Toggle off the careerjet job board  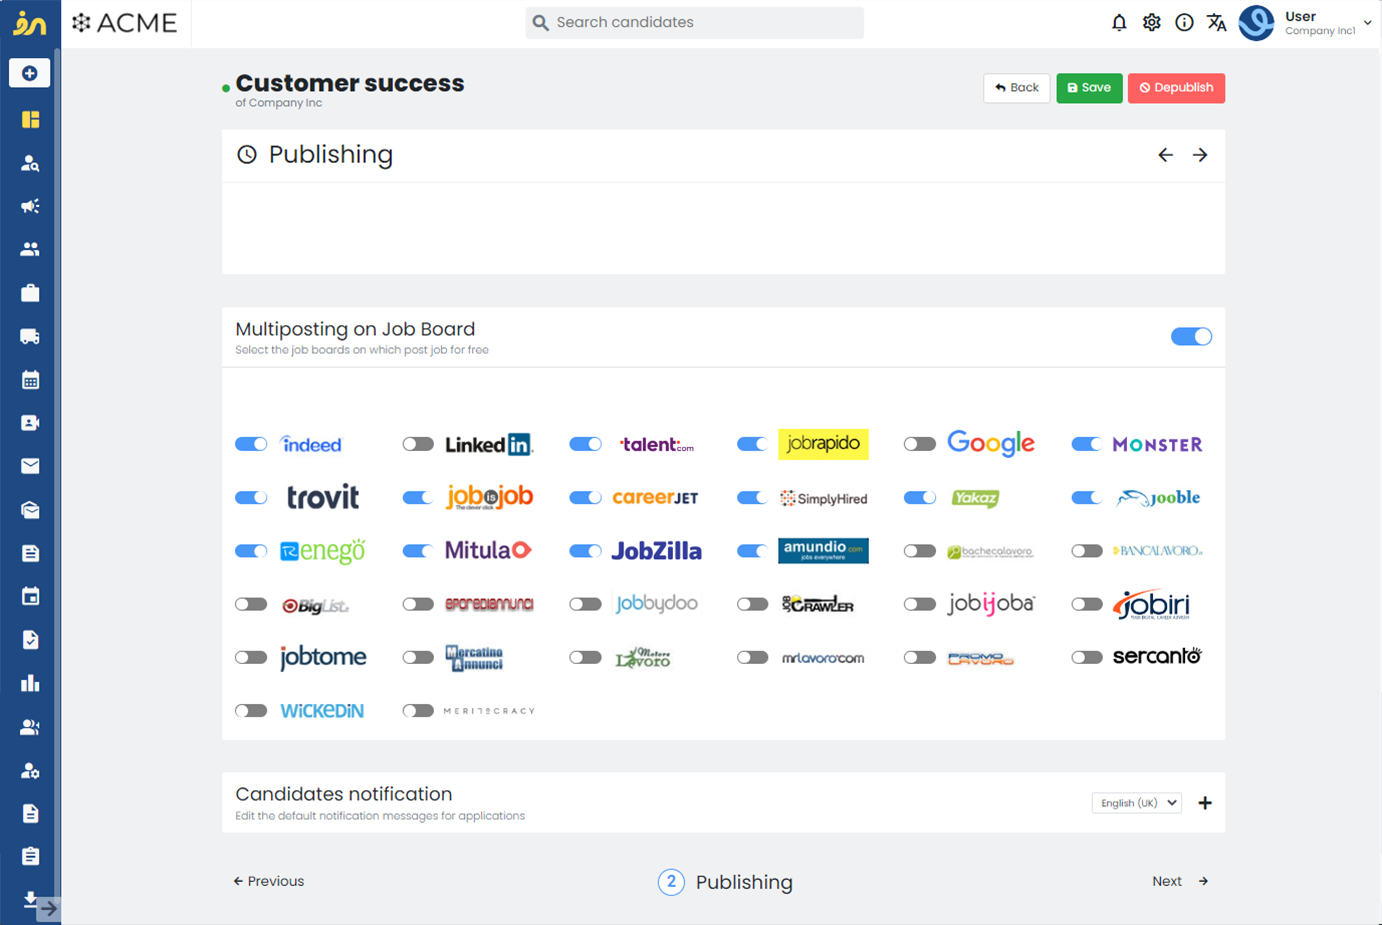(585, 498)
